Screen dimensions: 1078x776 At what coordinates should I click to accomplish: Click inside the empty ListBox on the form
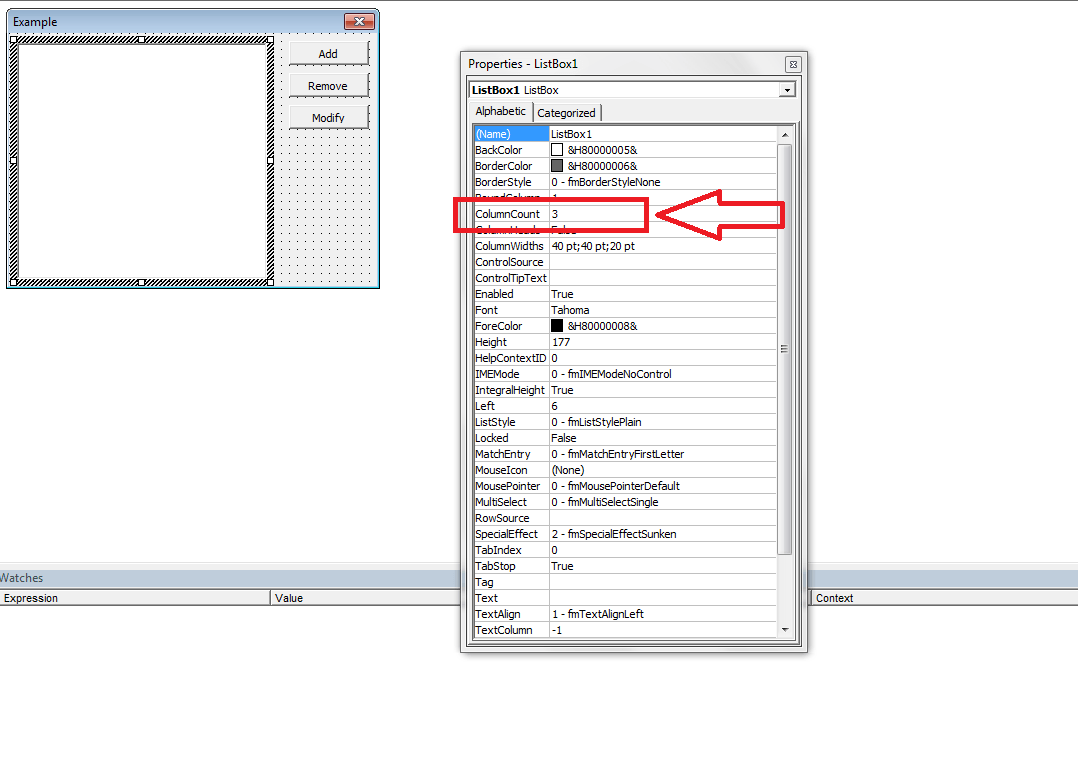click(140, 160)
